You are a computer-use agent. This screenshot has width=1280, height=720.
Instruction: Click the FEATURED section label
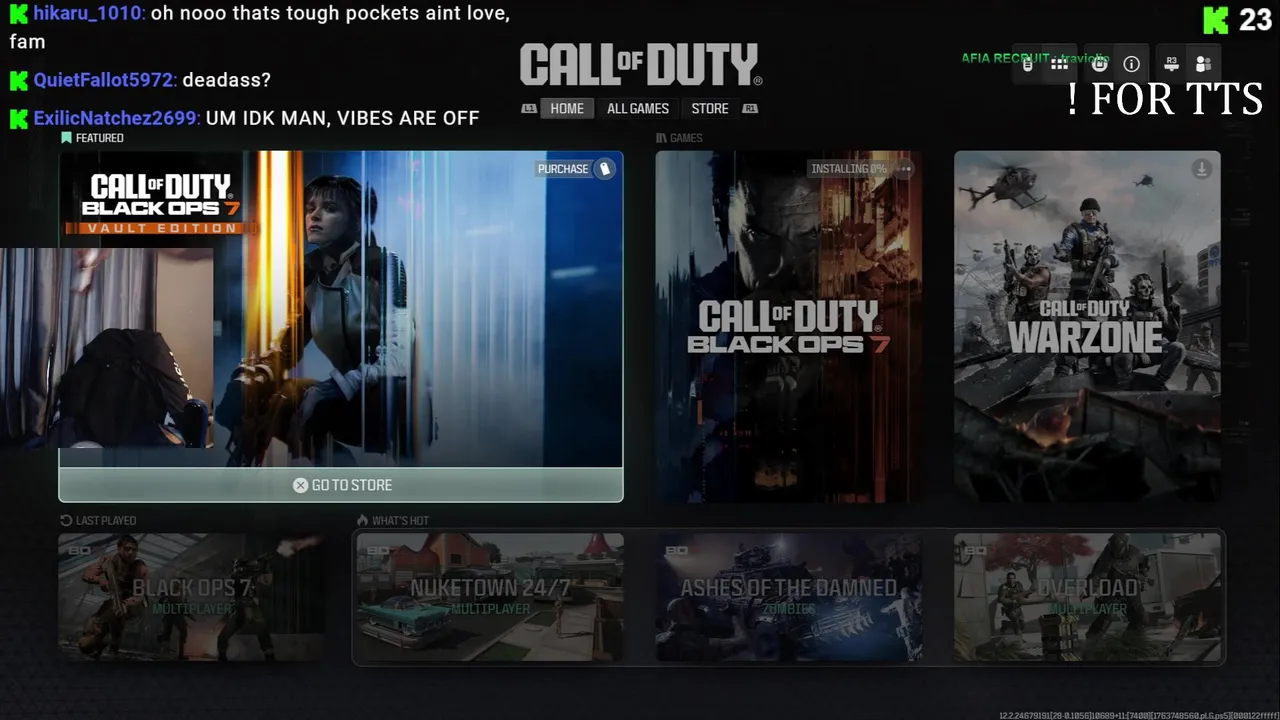click(100, 138)
